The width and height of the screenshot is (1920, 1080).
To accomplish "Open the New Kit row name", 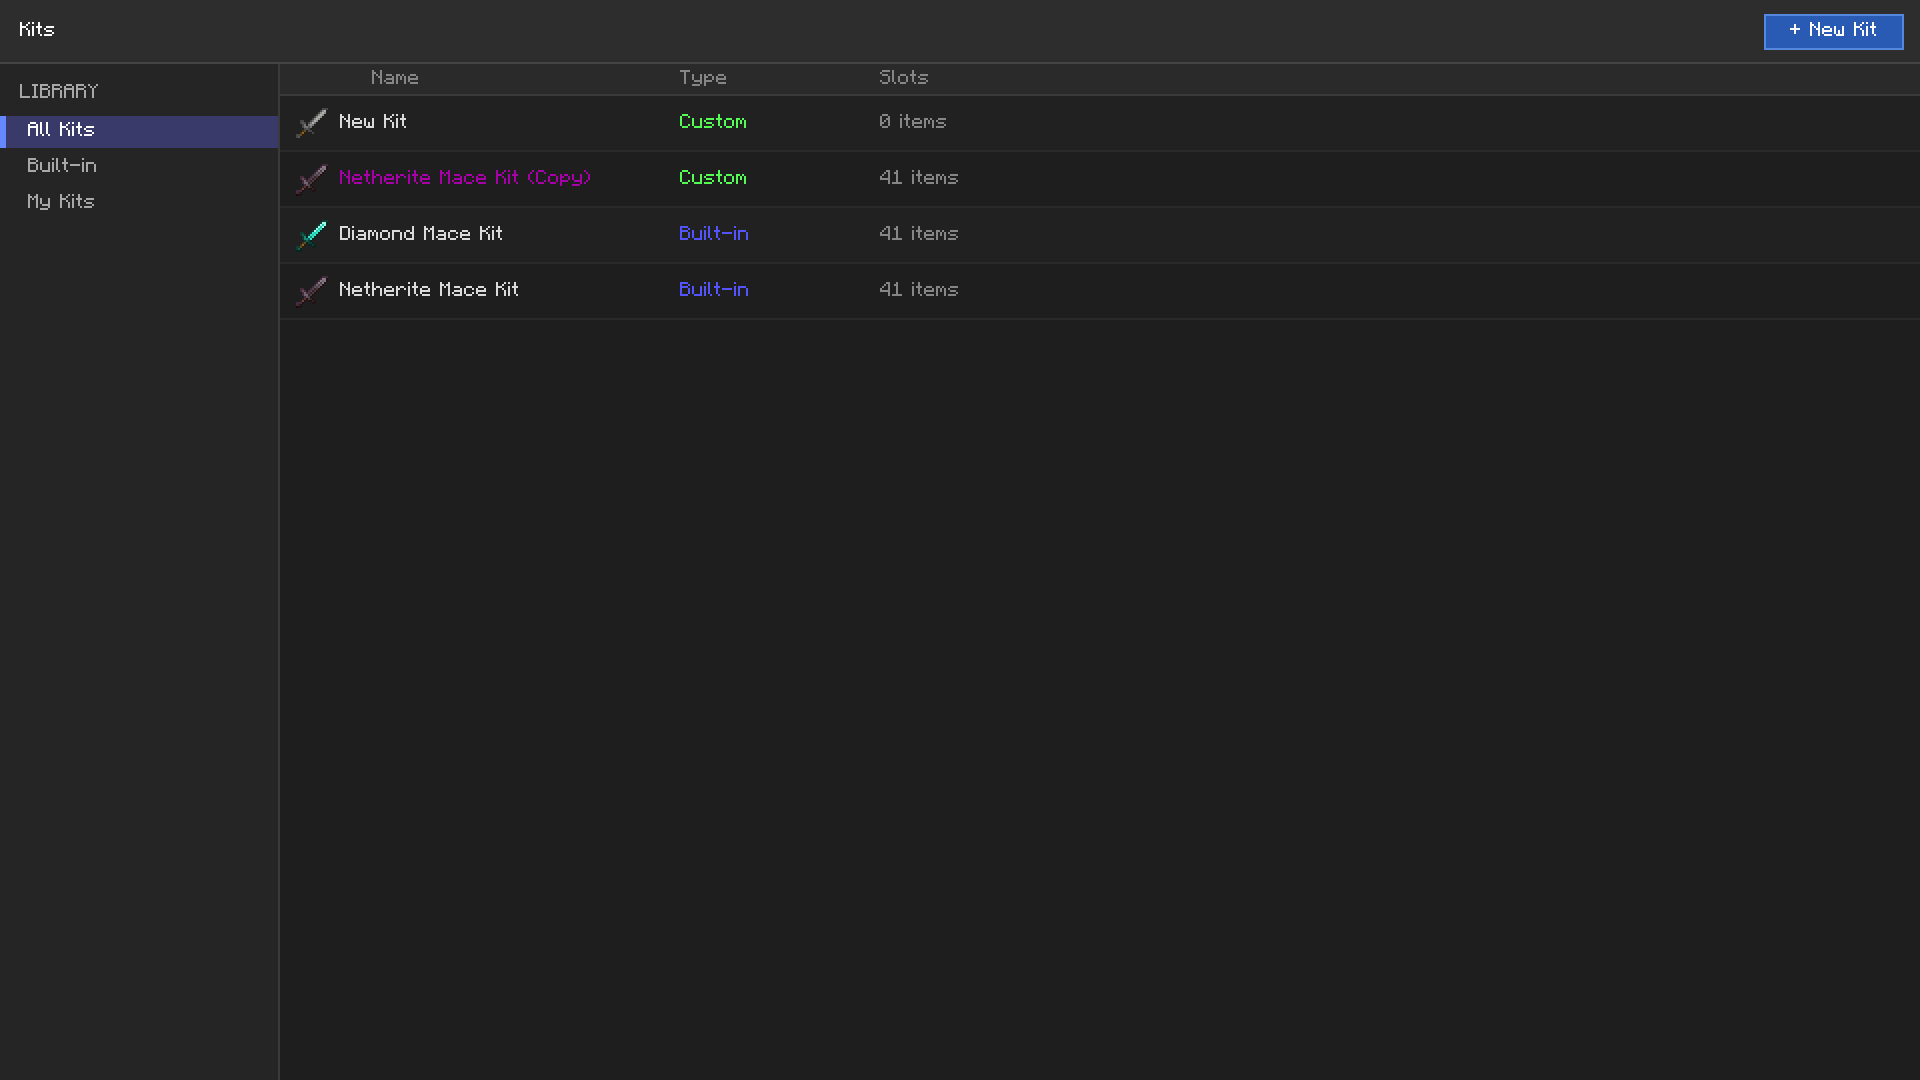I will [x=373, y=122].
